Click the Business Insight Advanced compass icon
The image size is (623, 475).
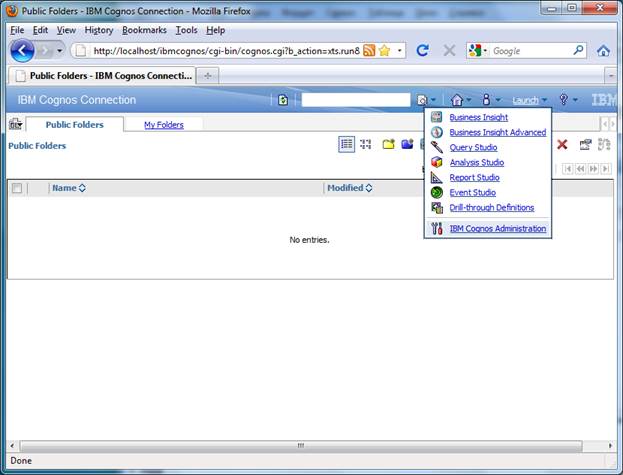pyautogui.click(x=437, y=132)
